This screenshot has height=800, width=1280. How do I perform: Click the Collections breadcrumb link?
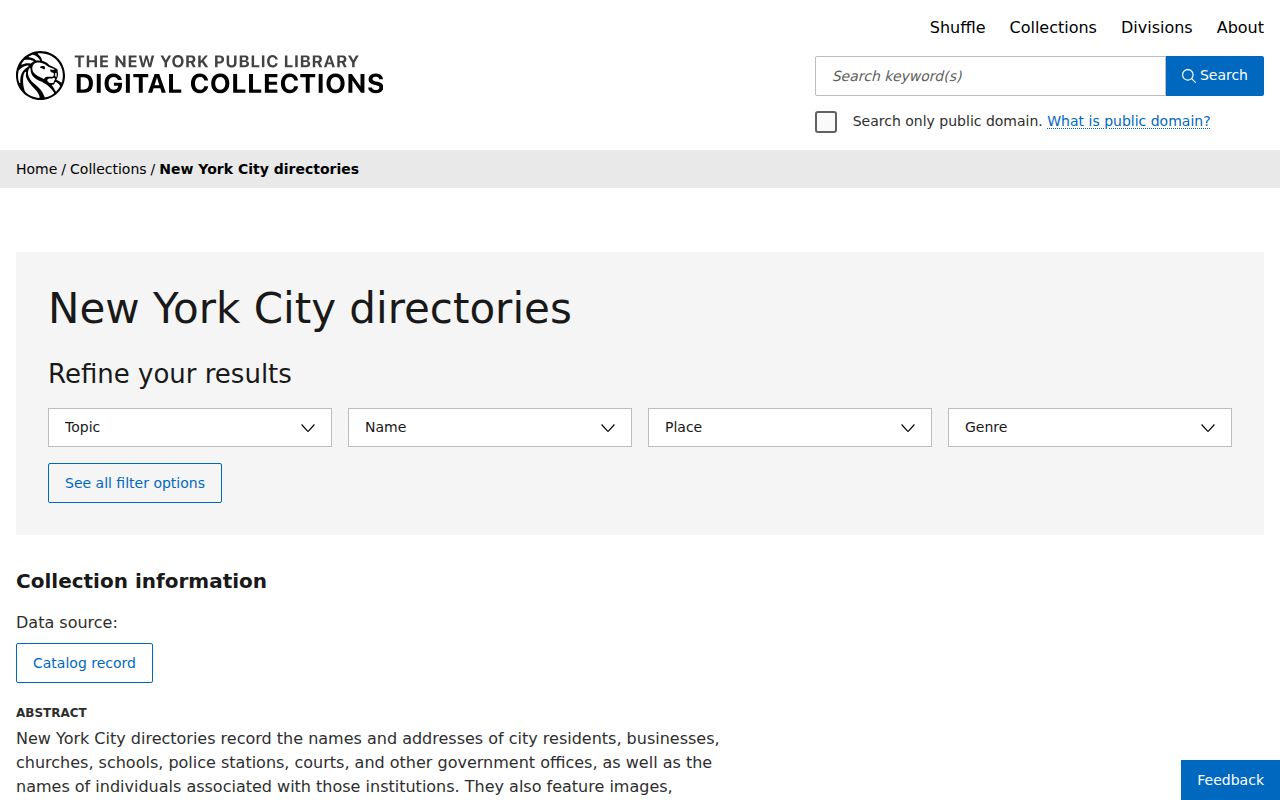pos(108,169)
